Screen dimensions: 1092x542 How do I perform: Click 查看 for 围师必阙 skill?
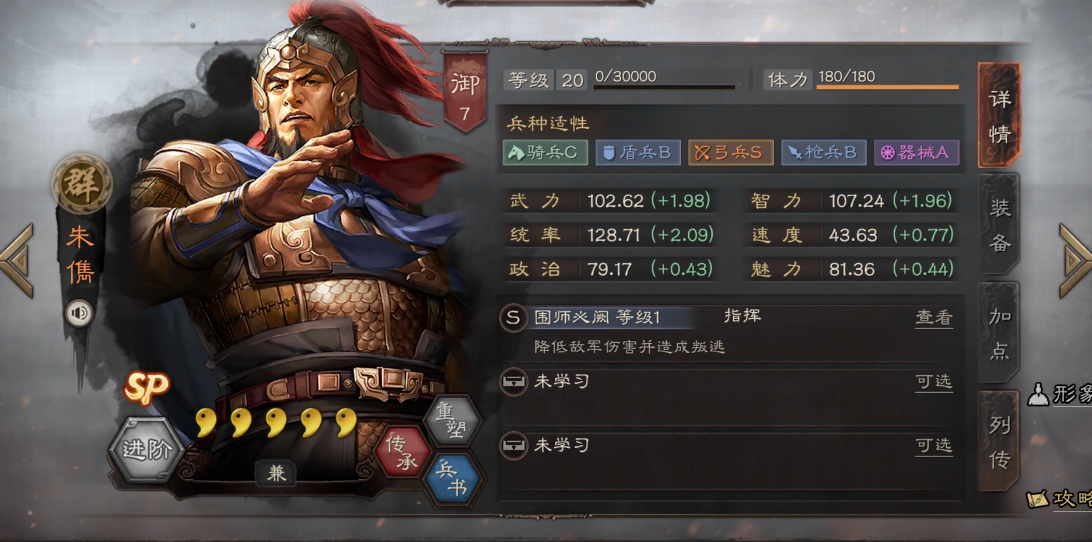[x=933, y=318]
